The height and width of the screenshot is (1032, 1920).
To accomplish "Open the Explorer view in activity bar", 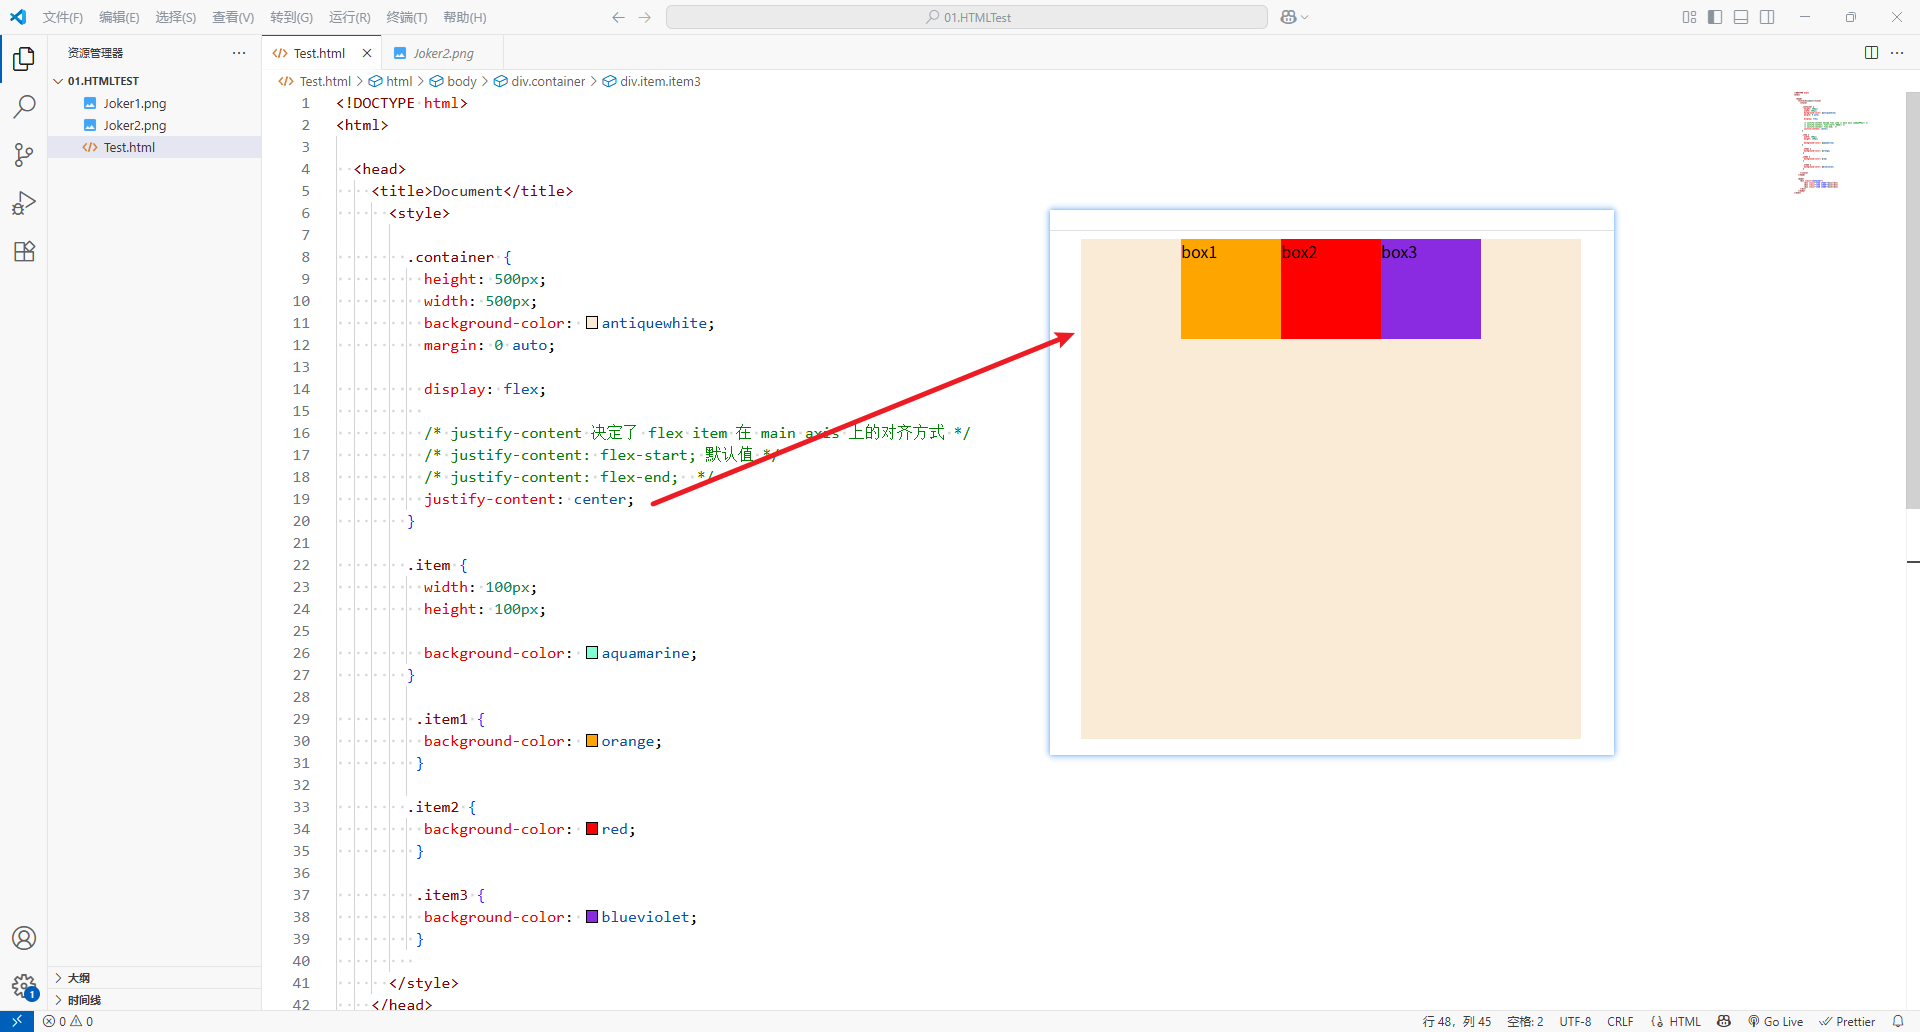I will tap(24, 59).
